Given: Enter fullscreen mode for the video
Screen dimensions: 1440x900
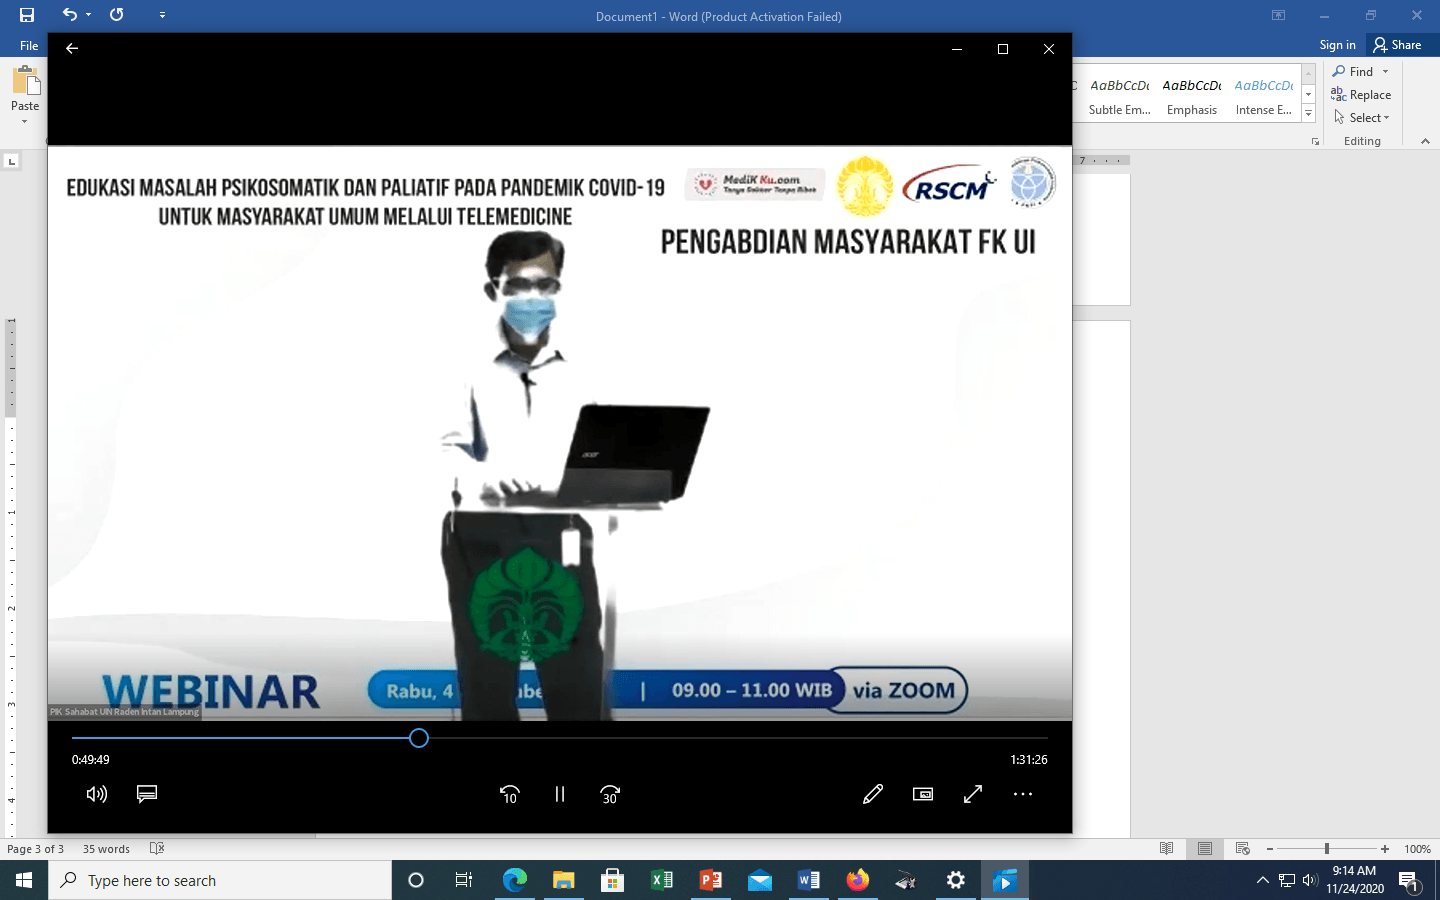Looking at the screenshot, I should coord(972,794).
